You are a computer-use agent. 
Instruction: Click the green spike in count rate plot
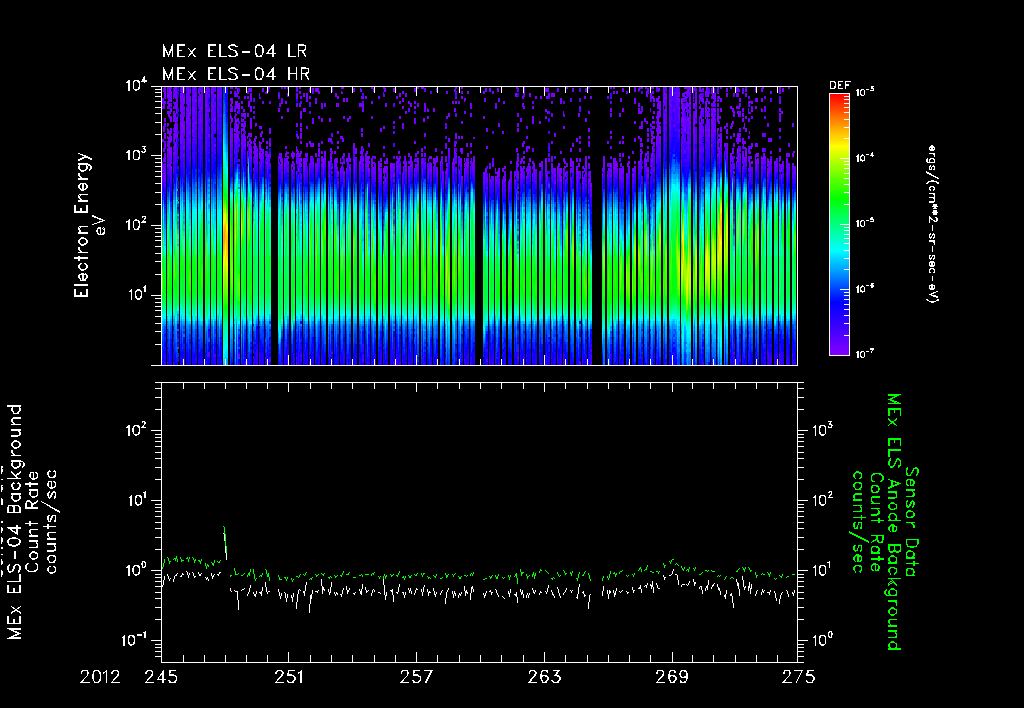[x=225, y=542]
